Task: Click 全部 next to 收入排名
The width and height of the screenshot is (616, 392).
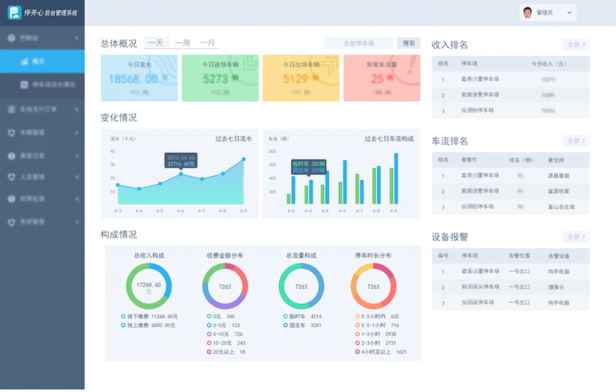Action: [x=576, y=44]
